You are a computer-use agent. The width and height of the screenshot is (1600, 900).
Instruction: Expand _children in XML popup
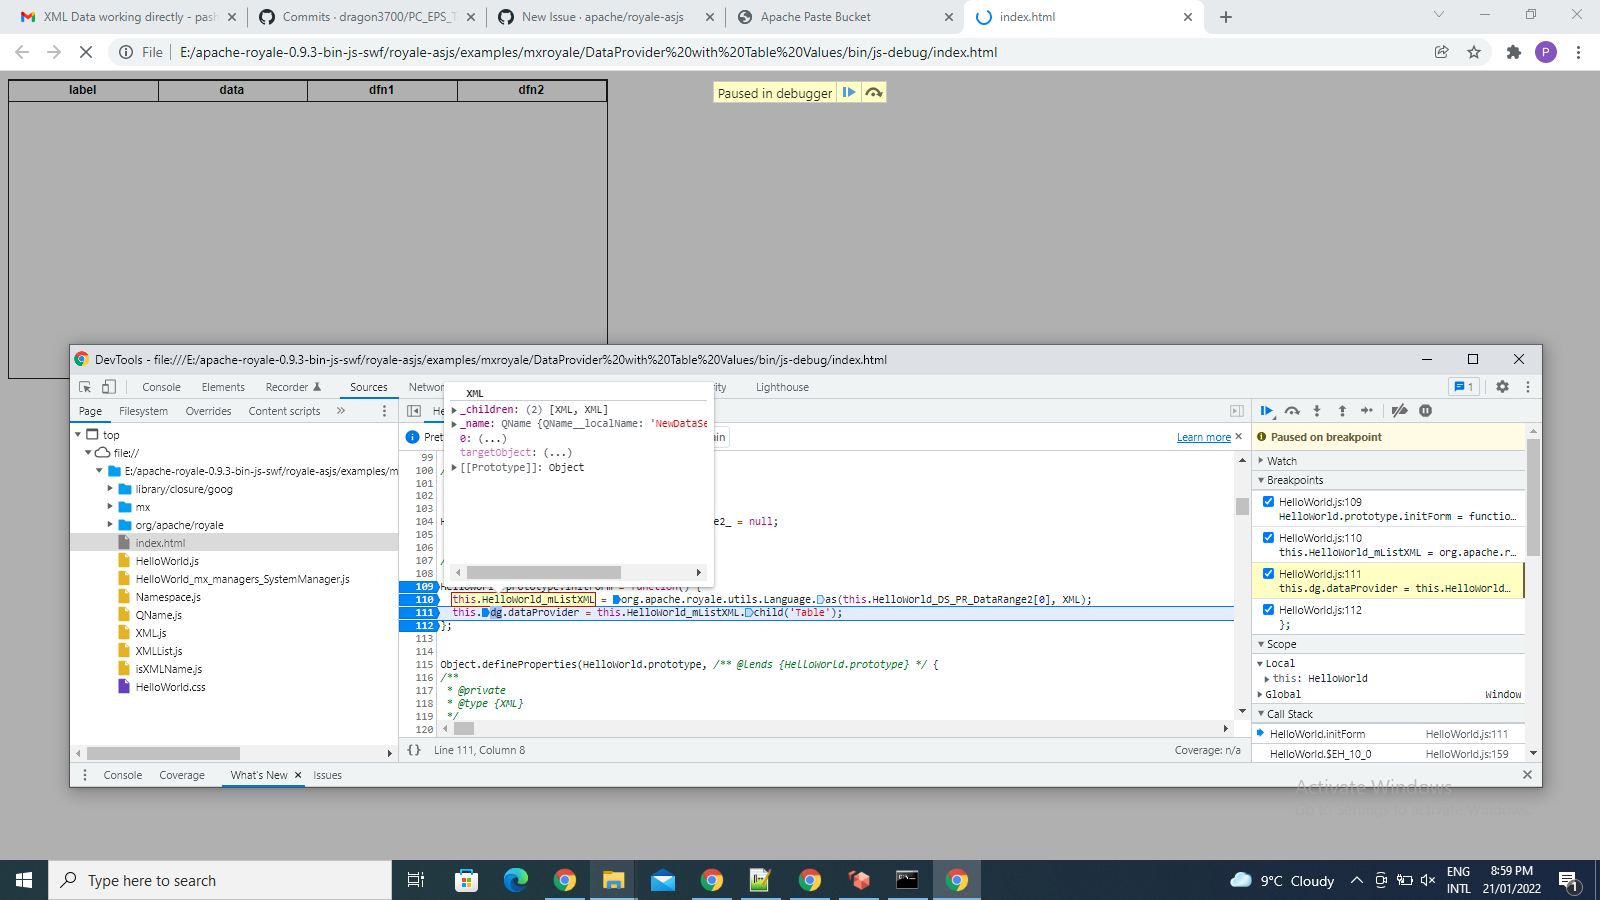454,410
